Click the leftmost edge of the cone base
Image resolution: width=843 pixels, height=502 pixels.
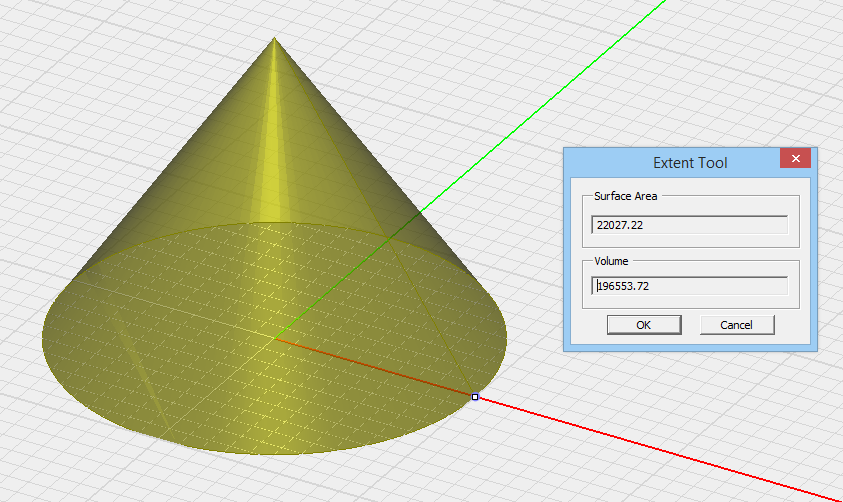click(43, 338)
